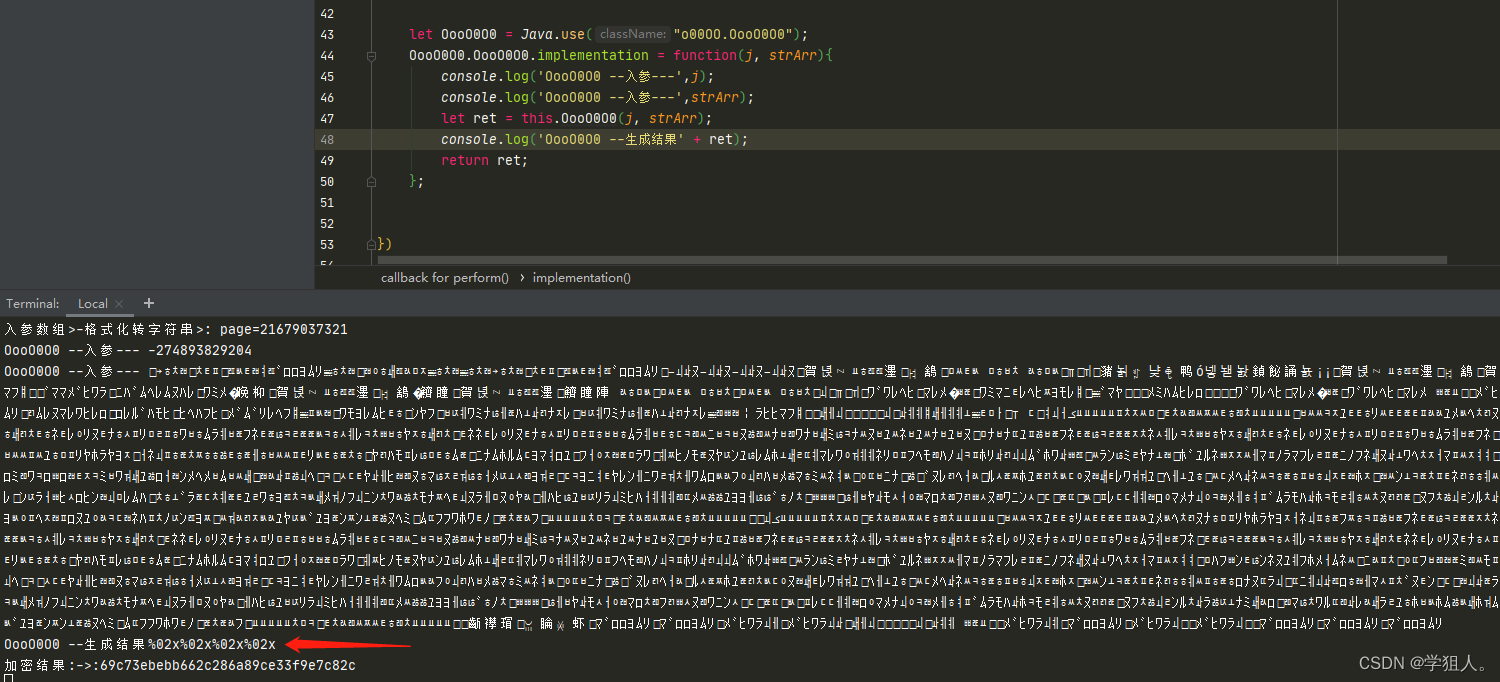
Task: Click the 'Terminal:' panel label
Action: (33, 304)
